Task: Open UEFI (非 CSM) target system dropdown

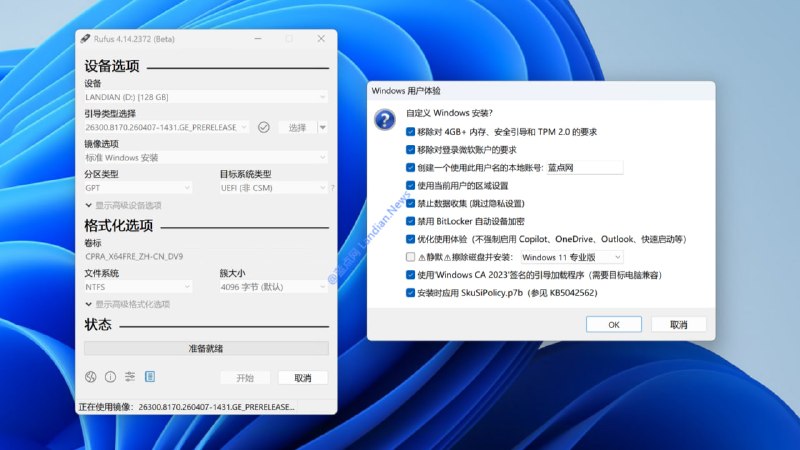Action: tap(273, 188)
